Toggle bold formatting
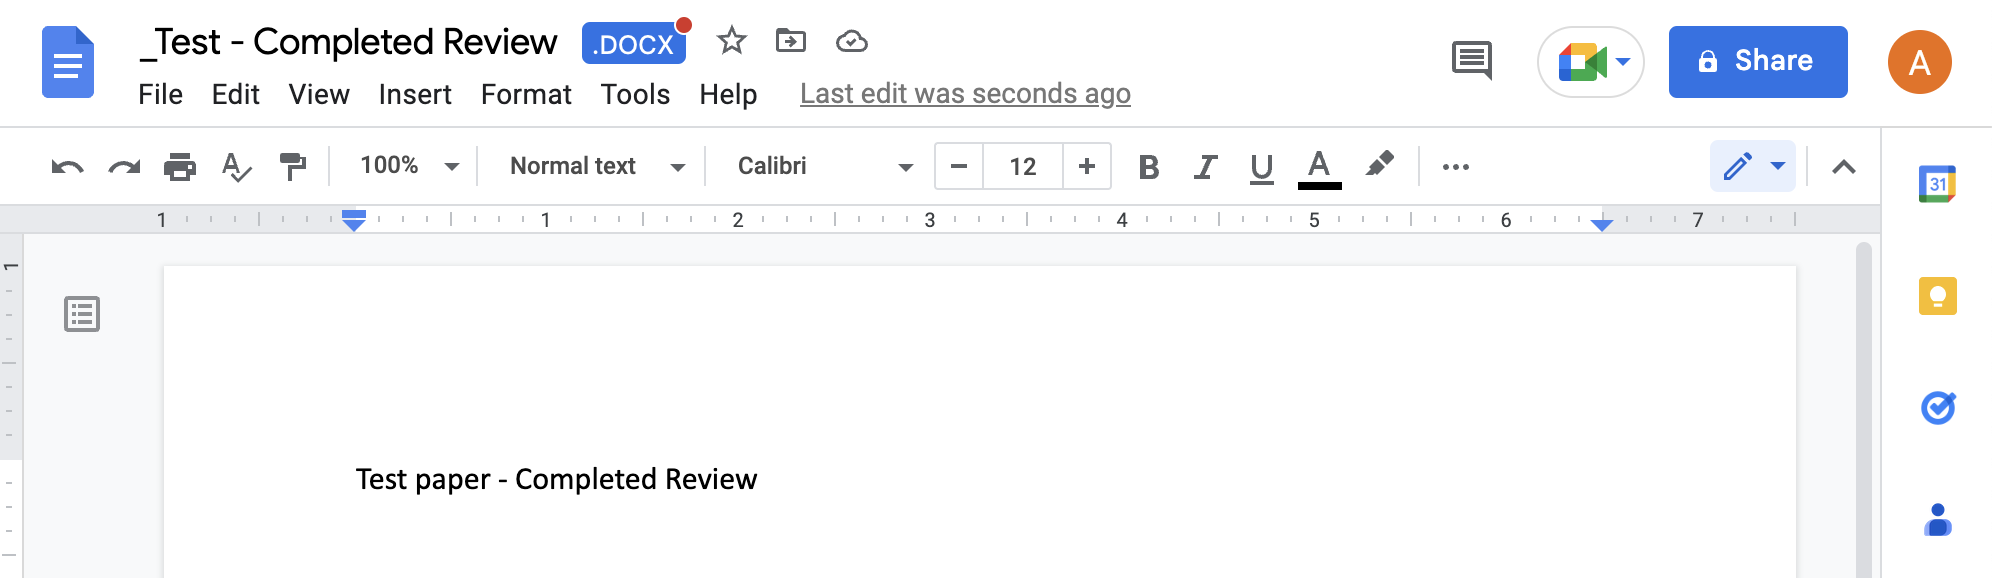 point(1149,167)
